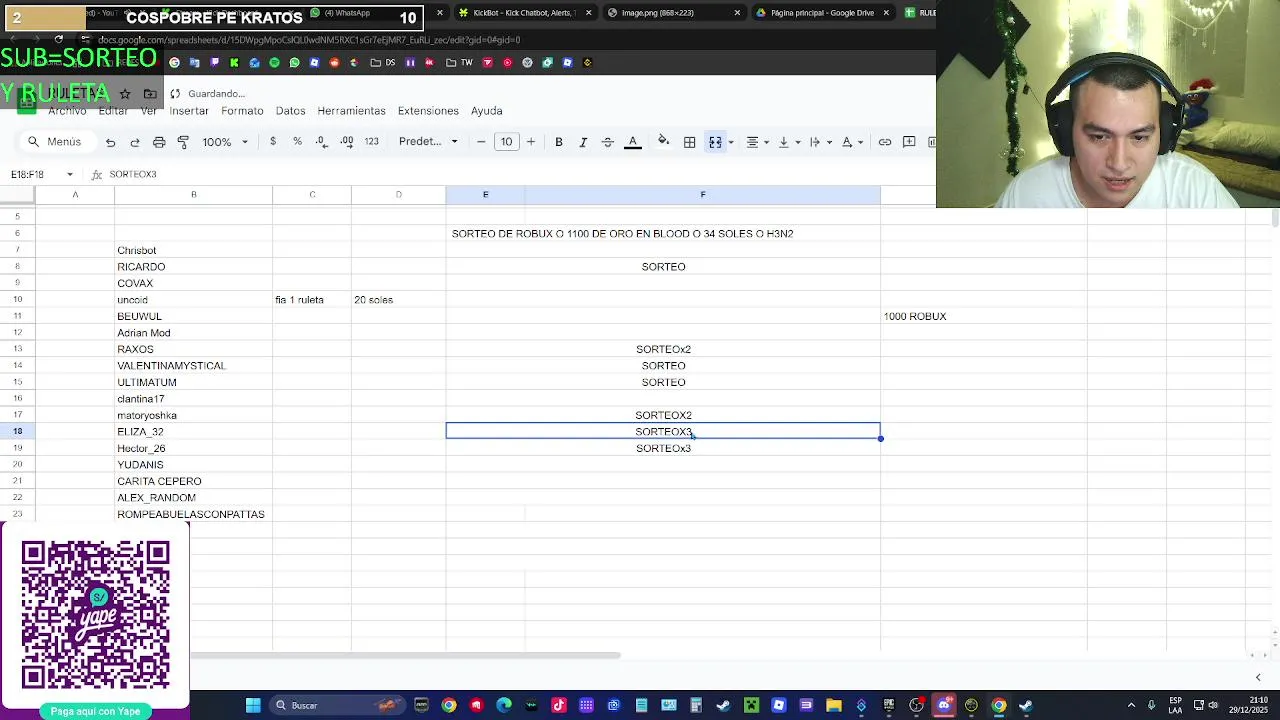
Task: Open the Ayuda menu
Action: click(487, 111)
